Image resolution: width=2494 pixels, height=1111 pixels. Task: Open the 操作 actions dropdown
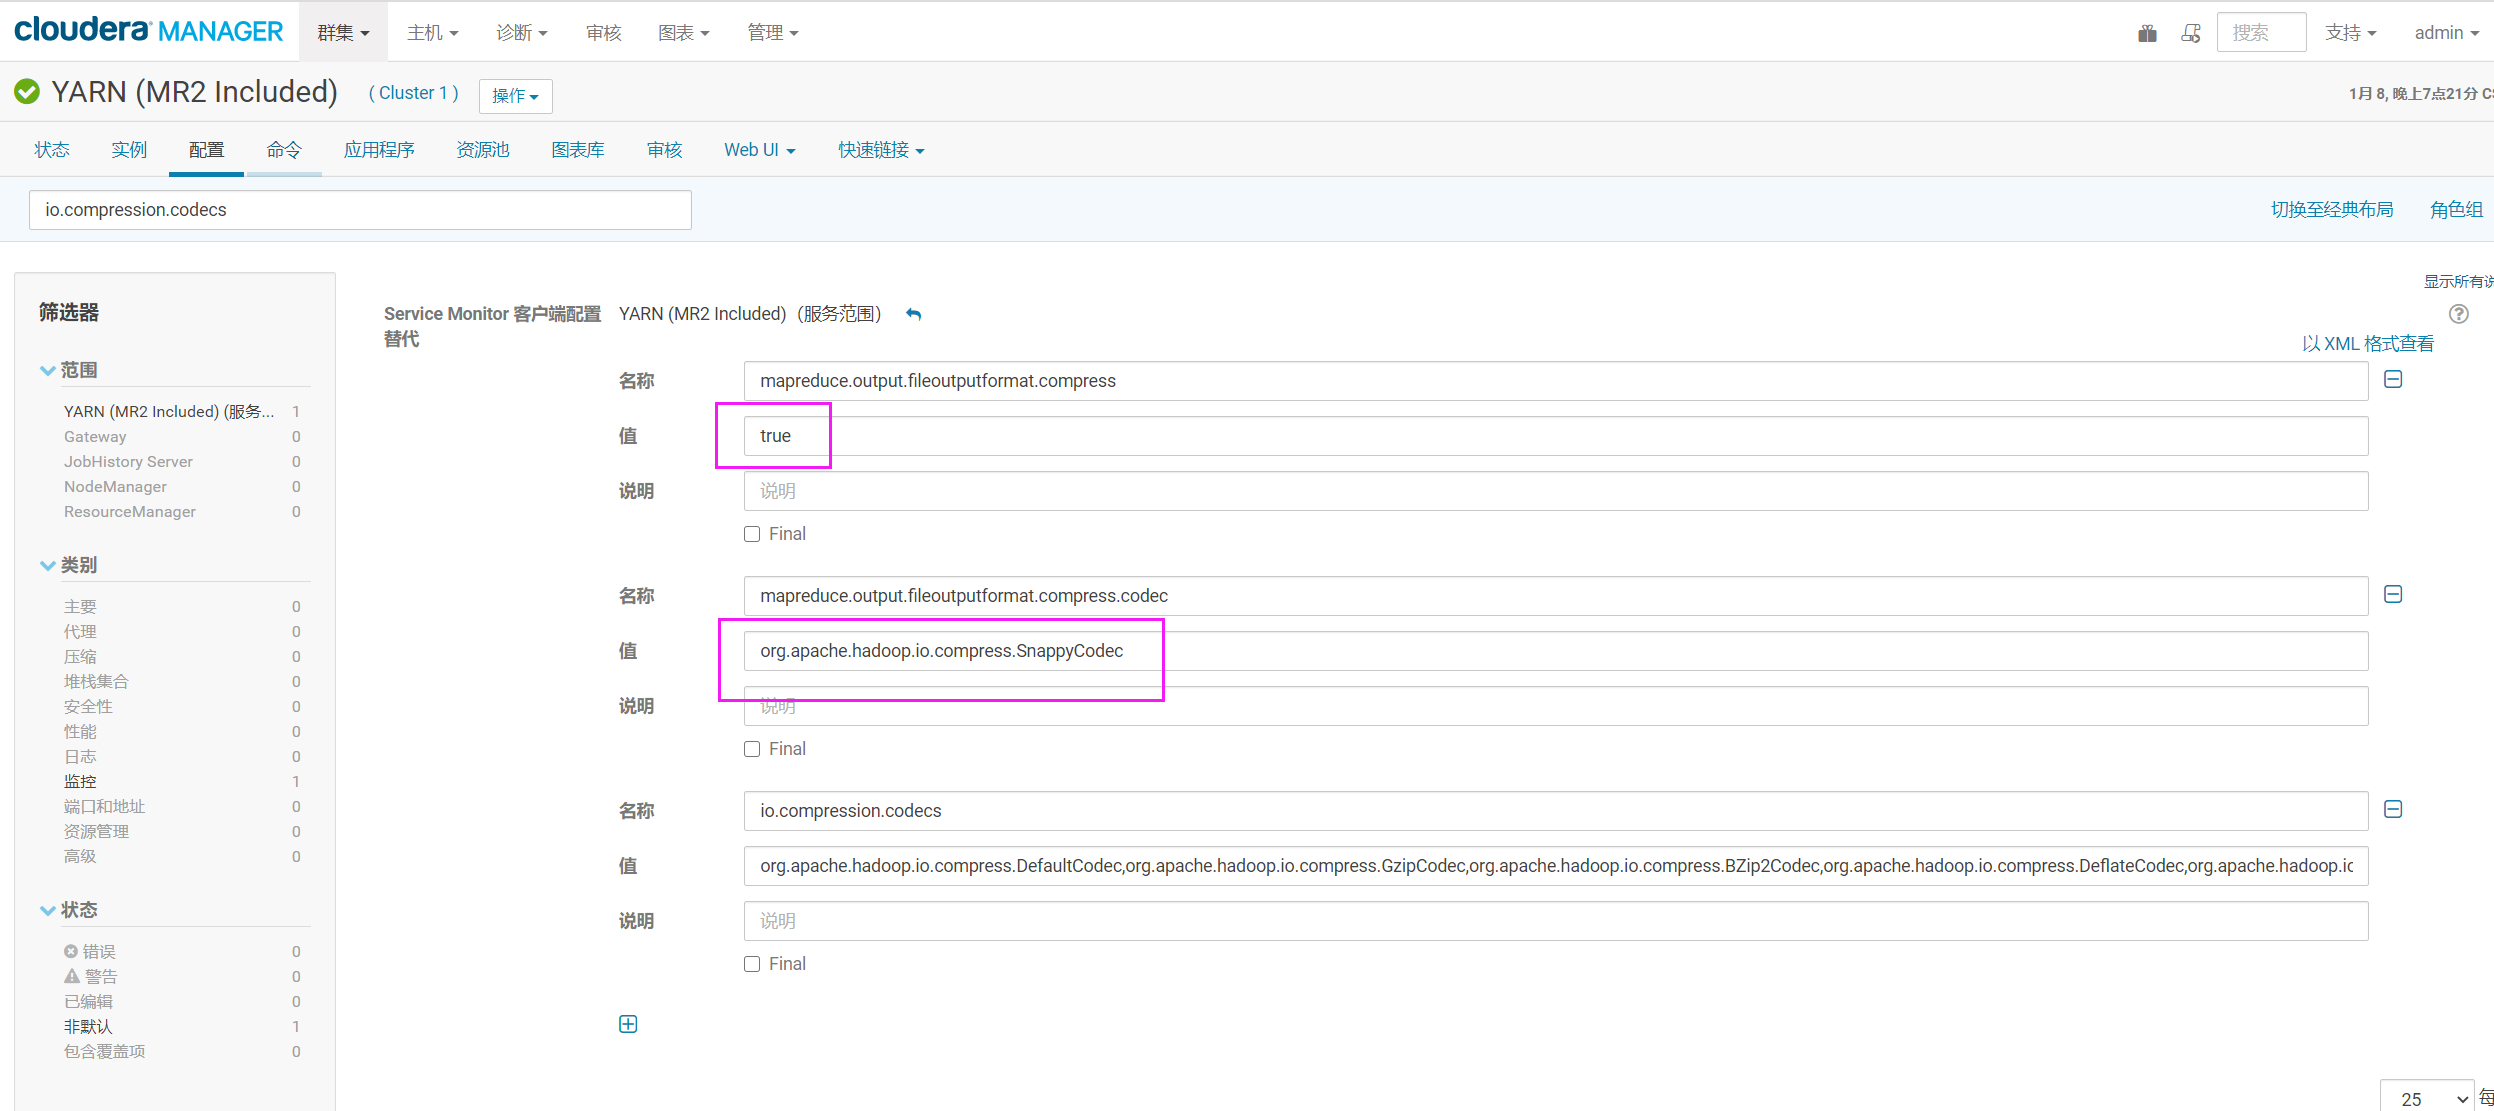point(515,96)
